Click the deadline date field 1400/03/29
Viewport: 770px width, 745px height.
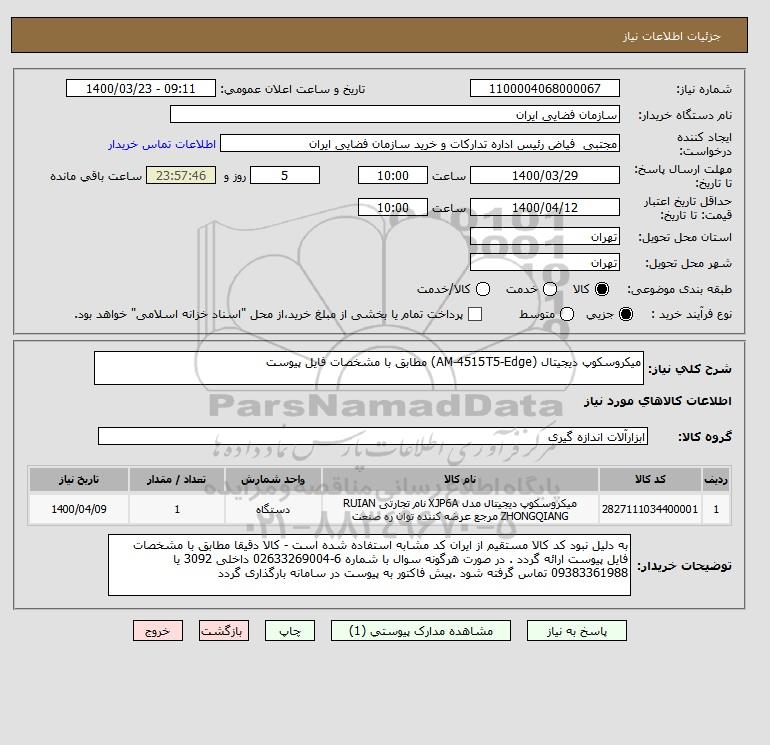pos(545,175)
